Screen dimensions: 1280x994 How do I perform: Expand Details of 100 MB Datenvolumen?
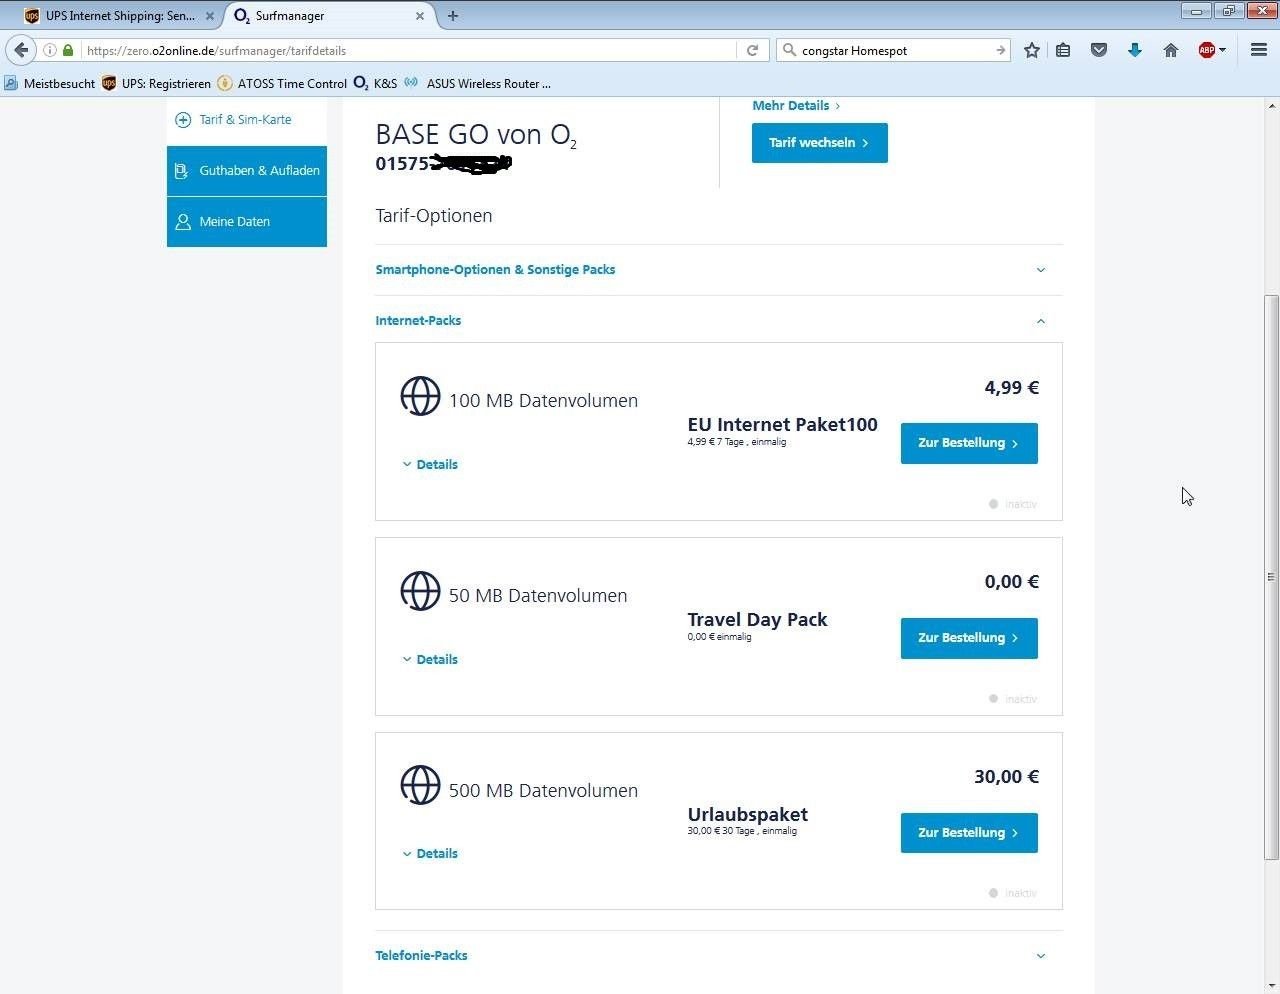pyautogui.click(x=430, y=465)
